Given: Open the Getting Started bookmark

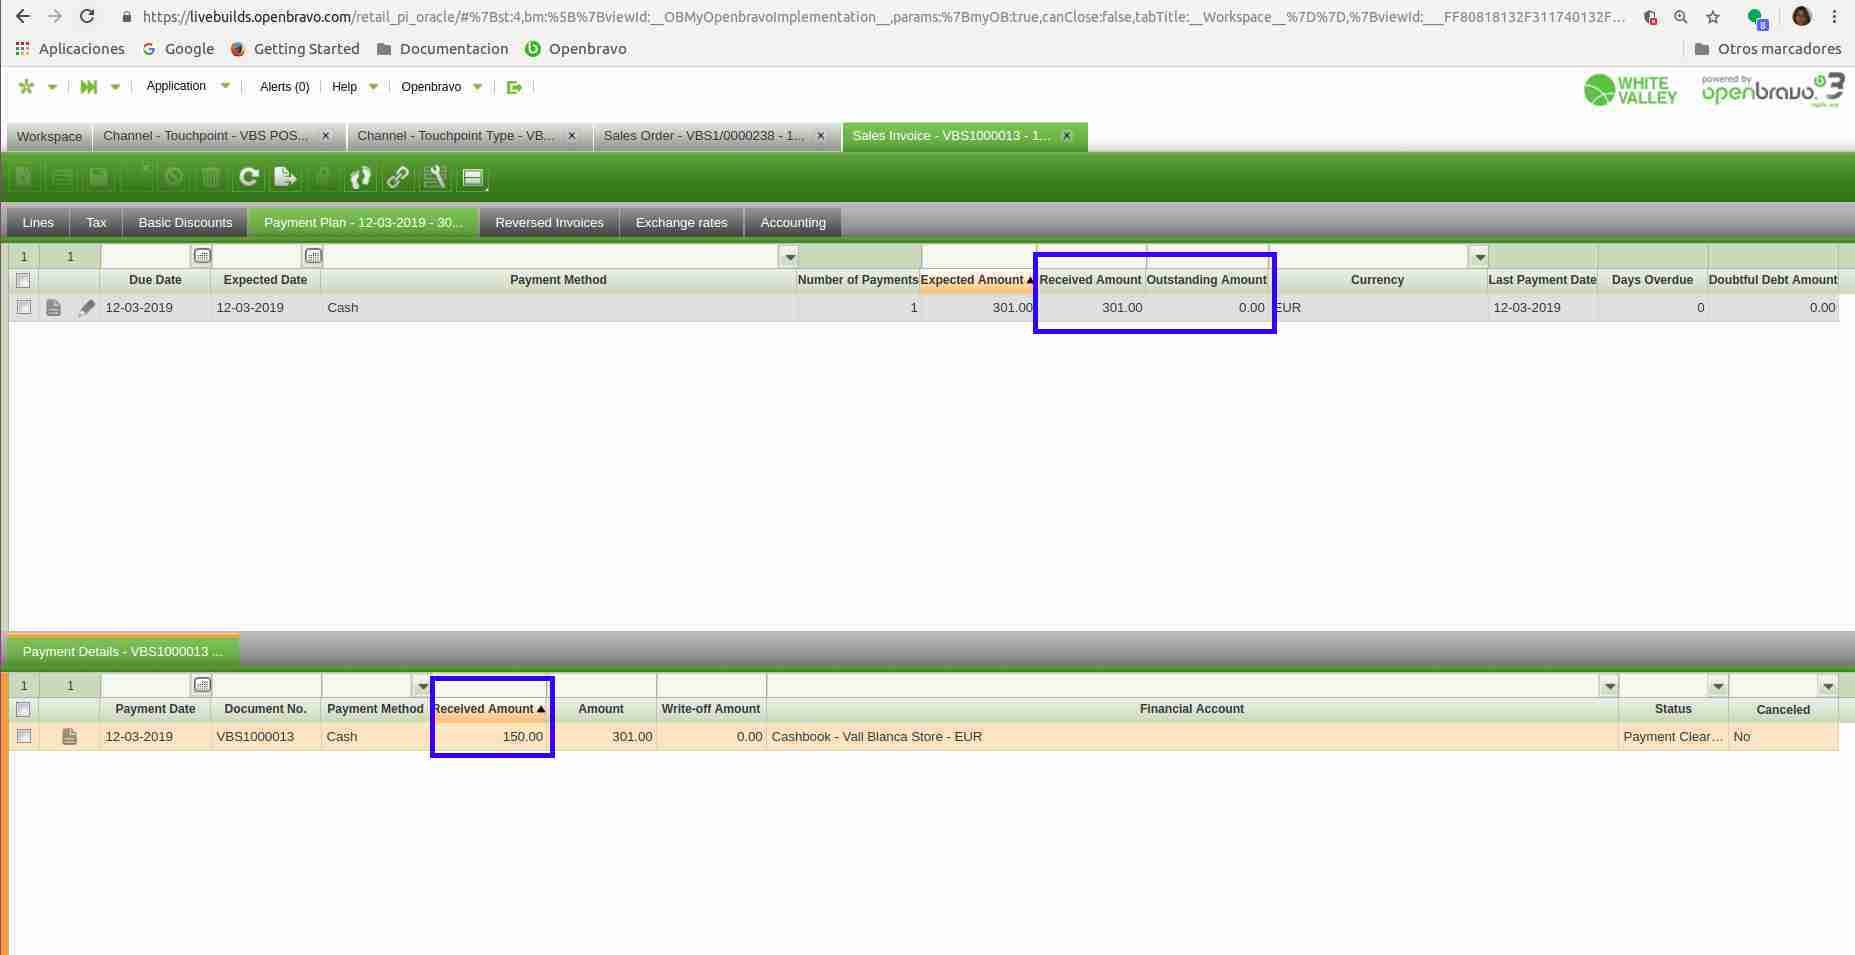Looking at the screenshot, I should [294, 49].
